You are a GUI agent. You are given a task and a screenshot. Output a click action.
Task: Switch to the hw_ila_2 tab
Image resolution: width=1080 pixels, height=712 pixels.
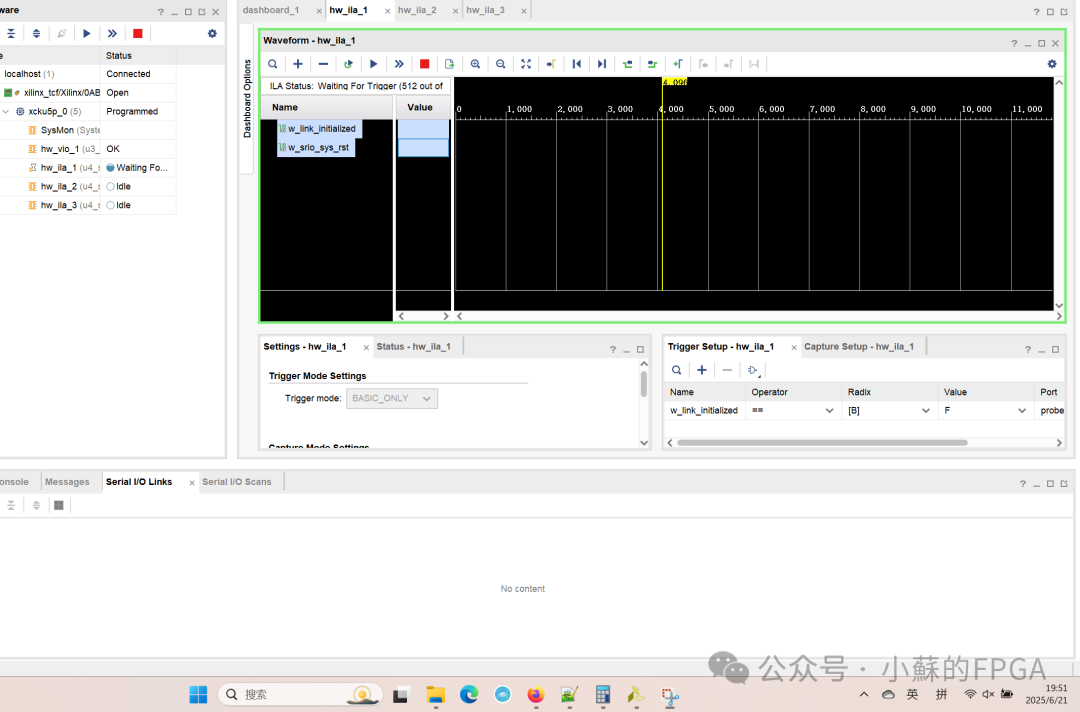pyautogui.click(x=420, y=10)
